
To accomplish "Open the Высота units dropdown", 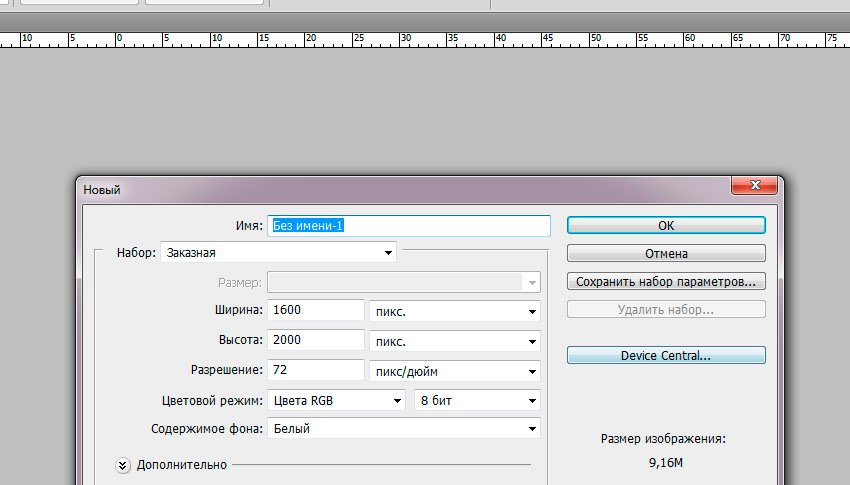I will pos(454,341).
